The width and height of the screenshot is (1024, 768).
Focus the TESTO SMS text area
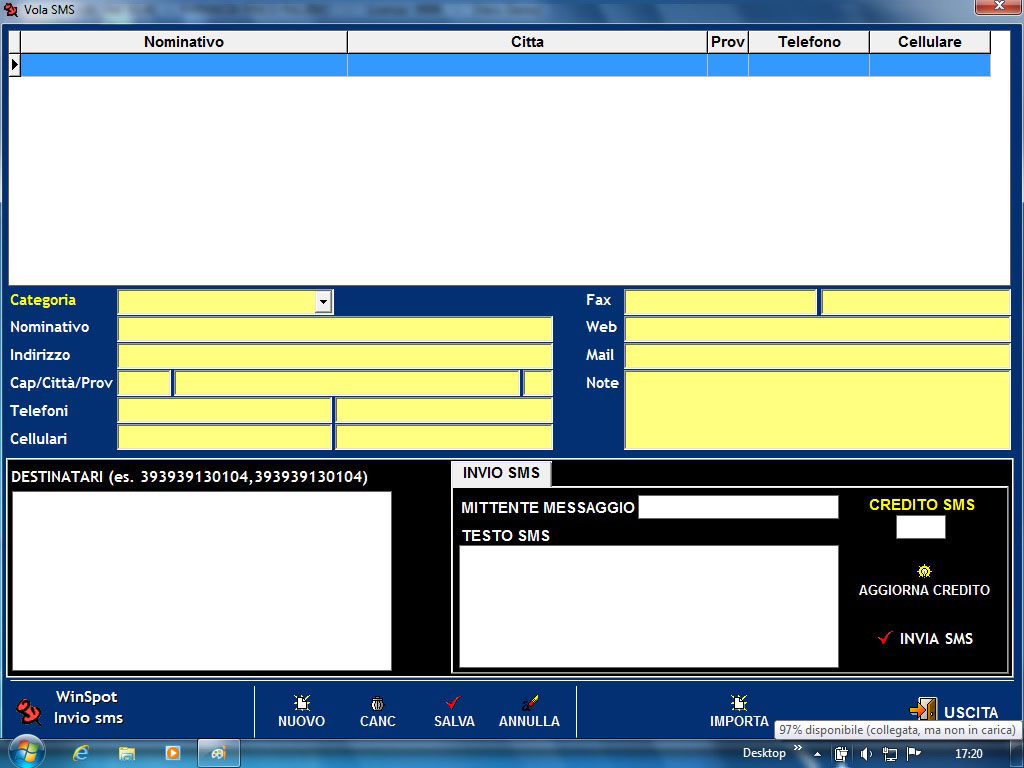point(648,606)
